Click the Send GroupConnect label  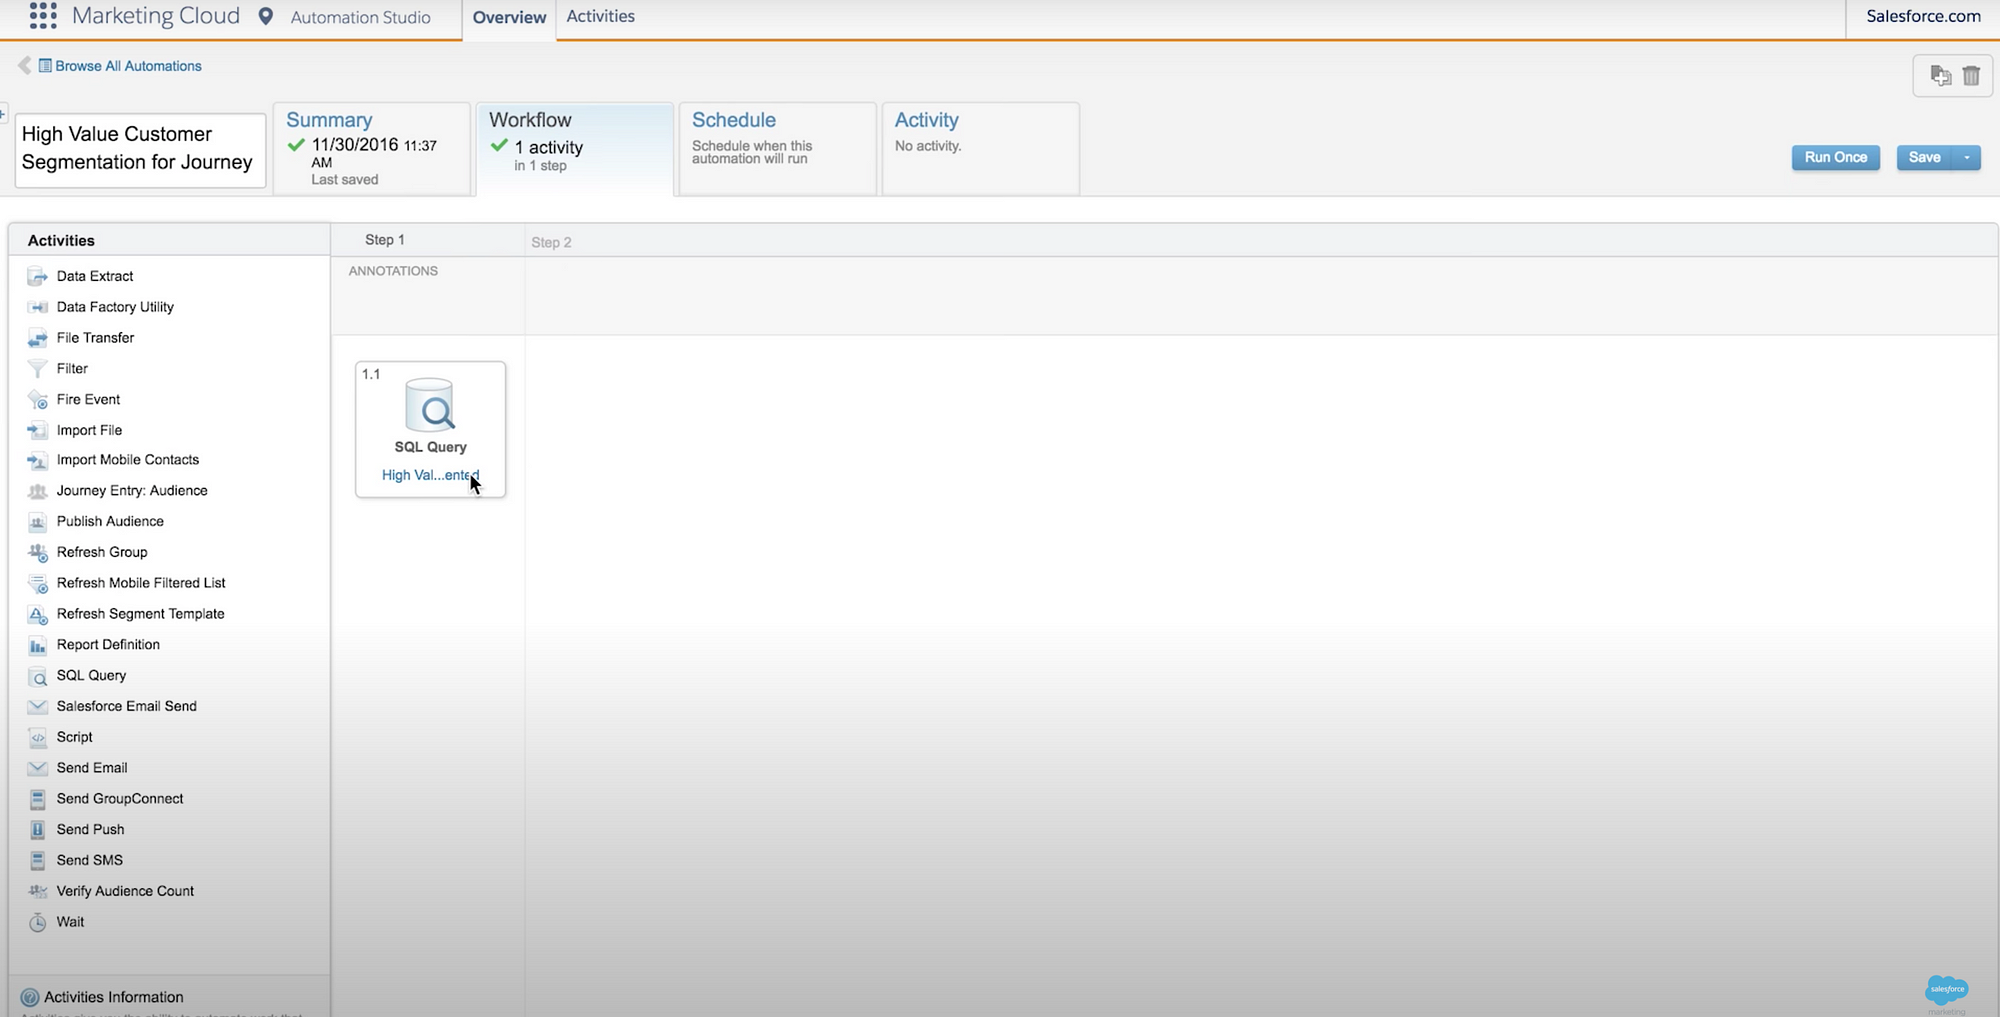(120, 799)
